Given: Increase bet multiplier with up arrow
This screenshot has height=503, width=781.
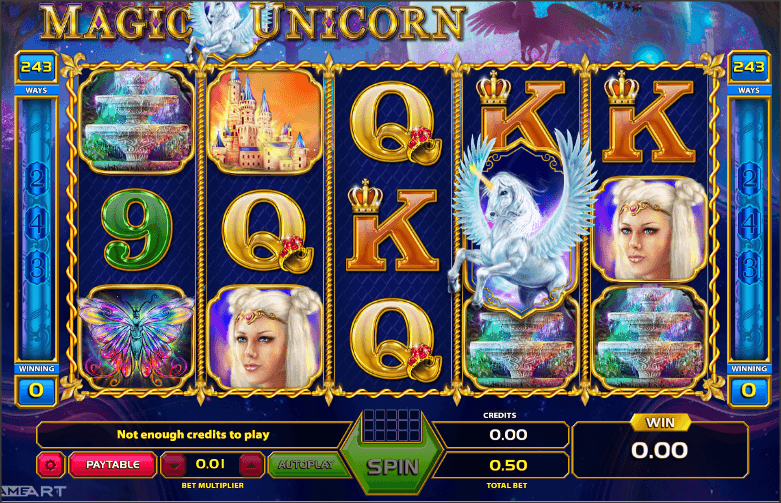Looking at the screenshot, I should point(251,465).
